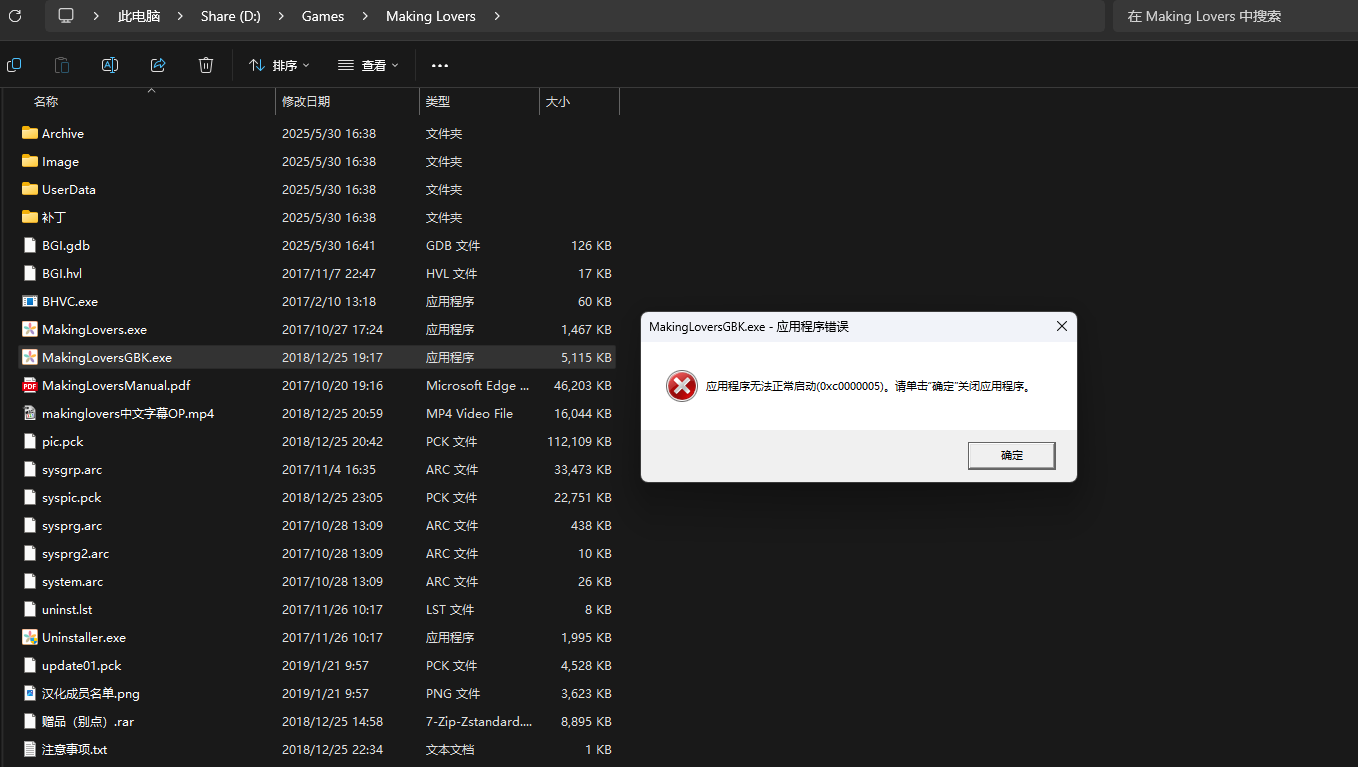
Task: Select the Image folder icon
Action: (30, 161)
